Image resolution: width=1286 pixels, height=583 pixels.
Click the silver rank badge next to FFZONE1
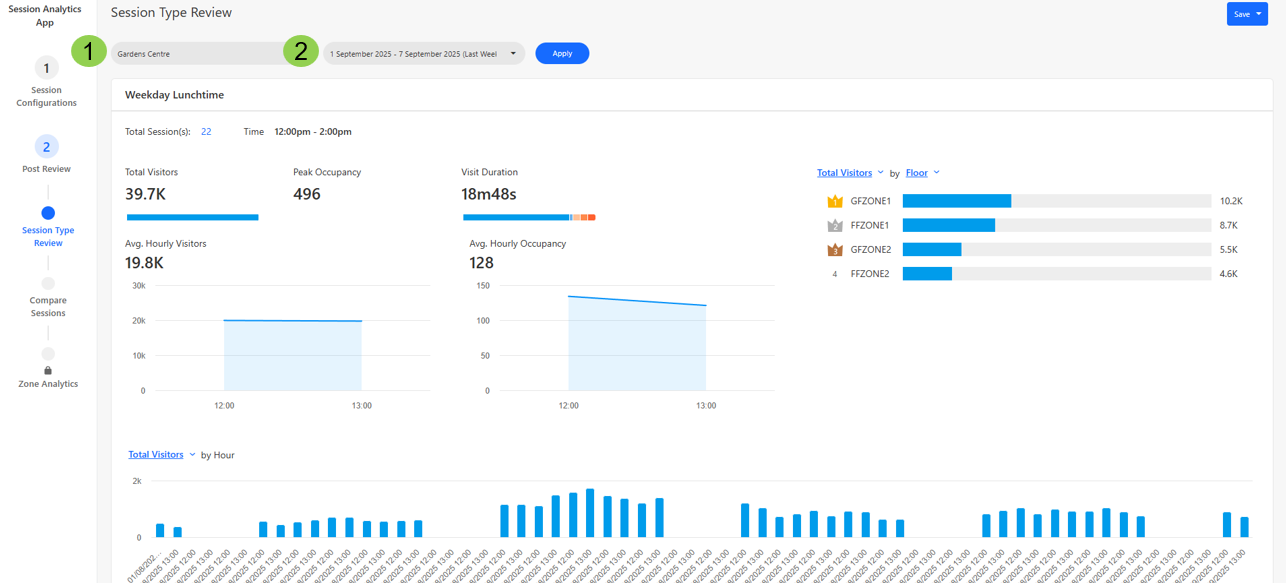(x=835, y=226)
